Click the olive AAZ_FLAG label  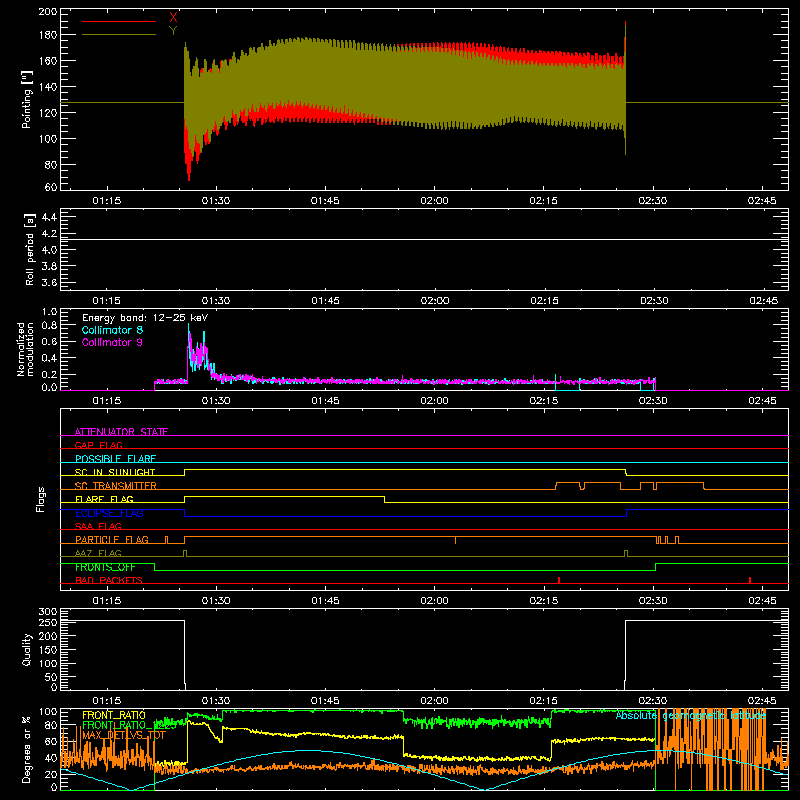(98, 553)
